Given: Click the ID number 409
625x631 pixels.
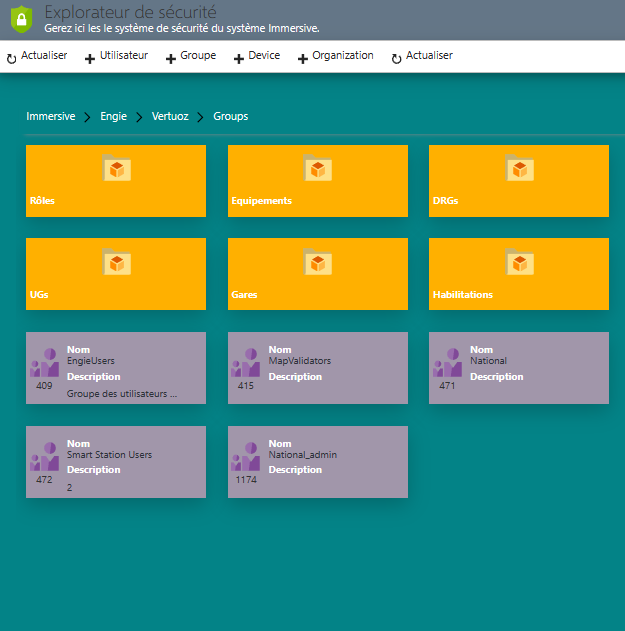Looking at the screenshot, I should pyautogui.click(x=44, y=386).
